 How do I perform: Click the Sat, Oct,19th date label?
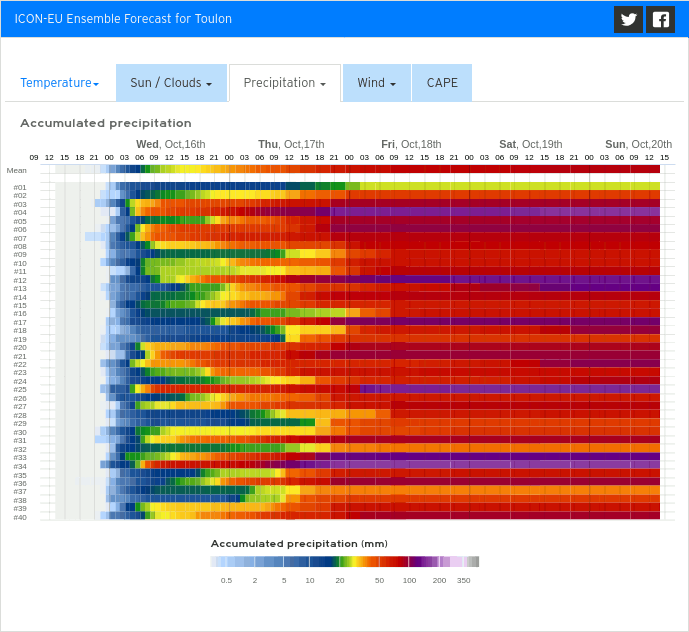click(530, 144)
